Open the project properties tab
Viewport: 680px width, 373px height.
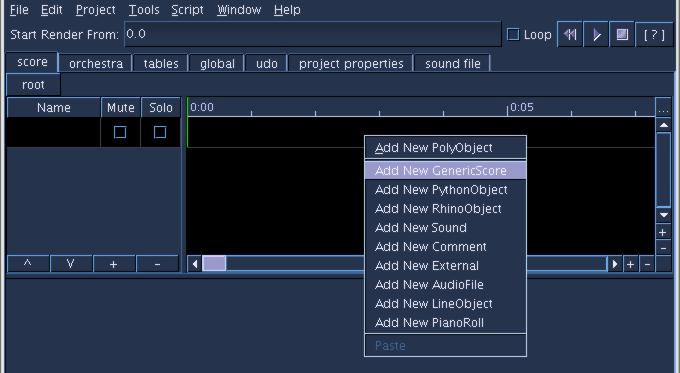click(x=351, y=64)
